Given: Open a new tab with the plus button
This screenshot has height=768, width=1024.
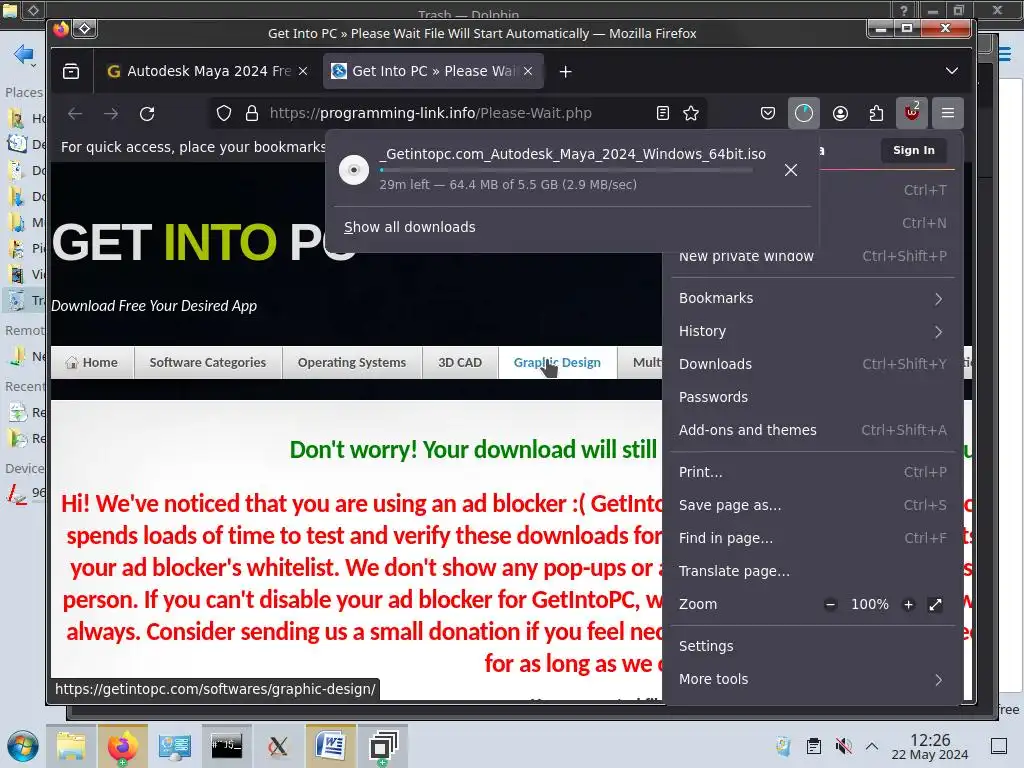Looking at the screenshot, I should (x=566, y=71).
